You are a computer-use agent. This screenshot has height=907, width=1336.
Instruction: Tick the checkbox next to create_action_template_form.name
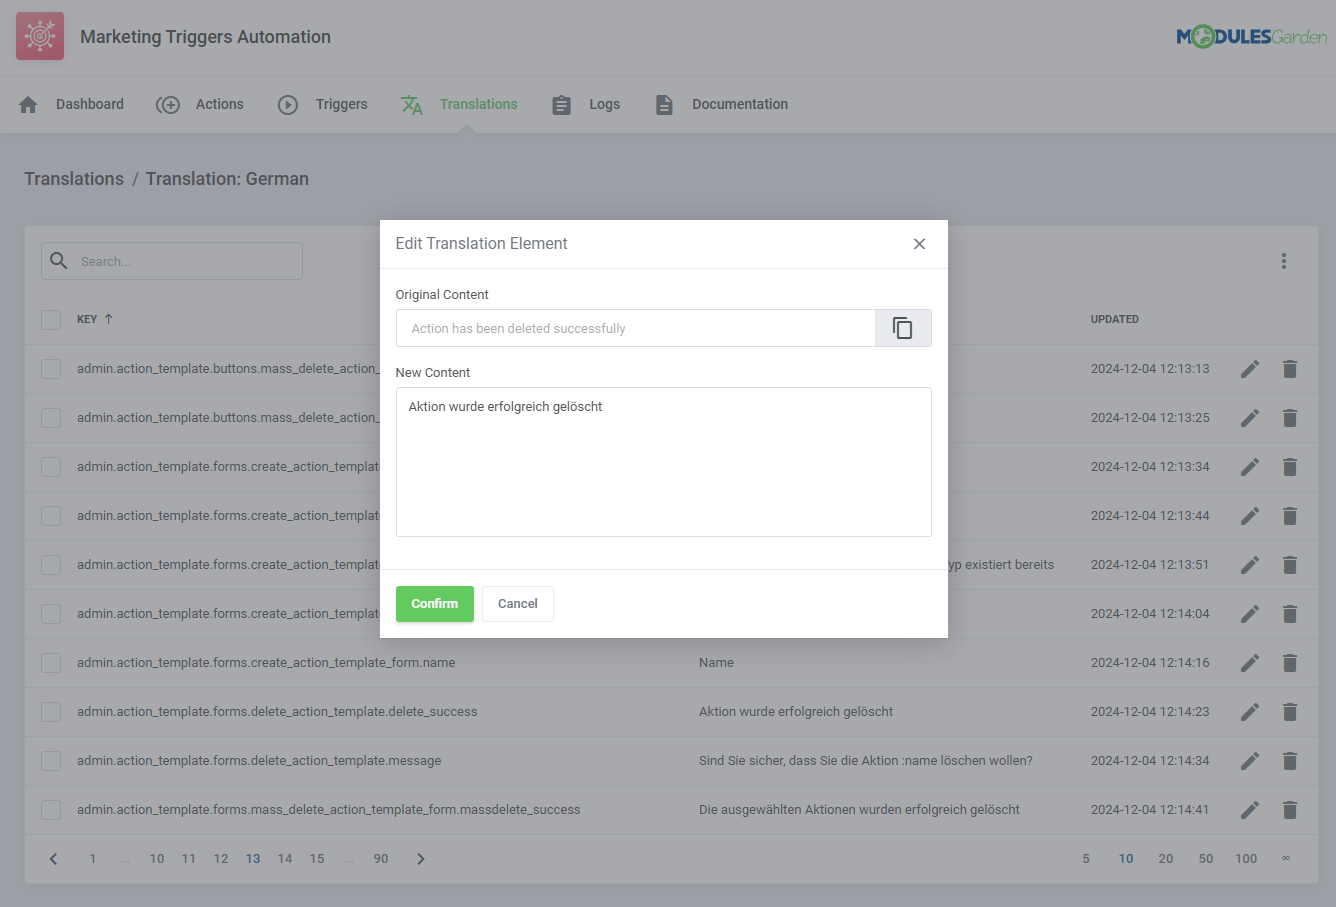click(50, 662)
